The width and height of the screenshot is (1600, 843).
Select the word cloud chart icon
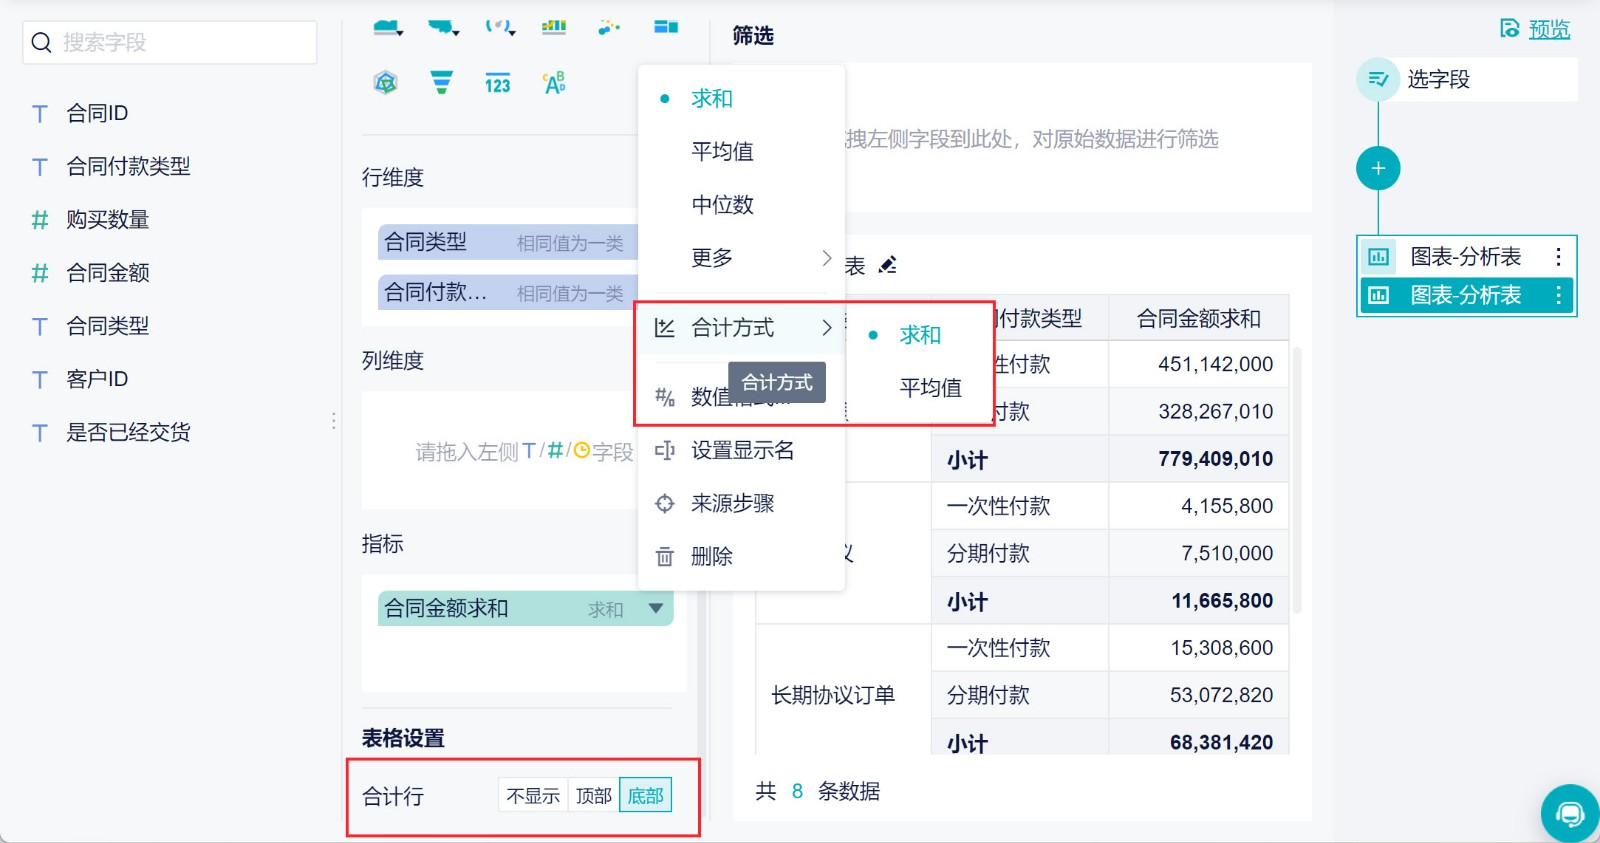pos(554,83)
